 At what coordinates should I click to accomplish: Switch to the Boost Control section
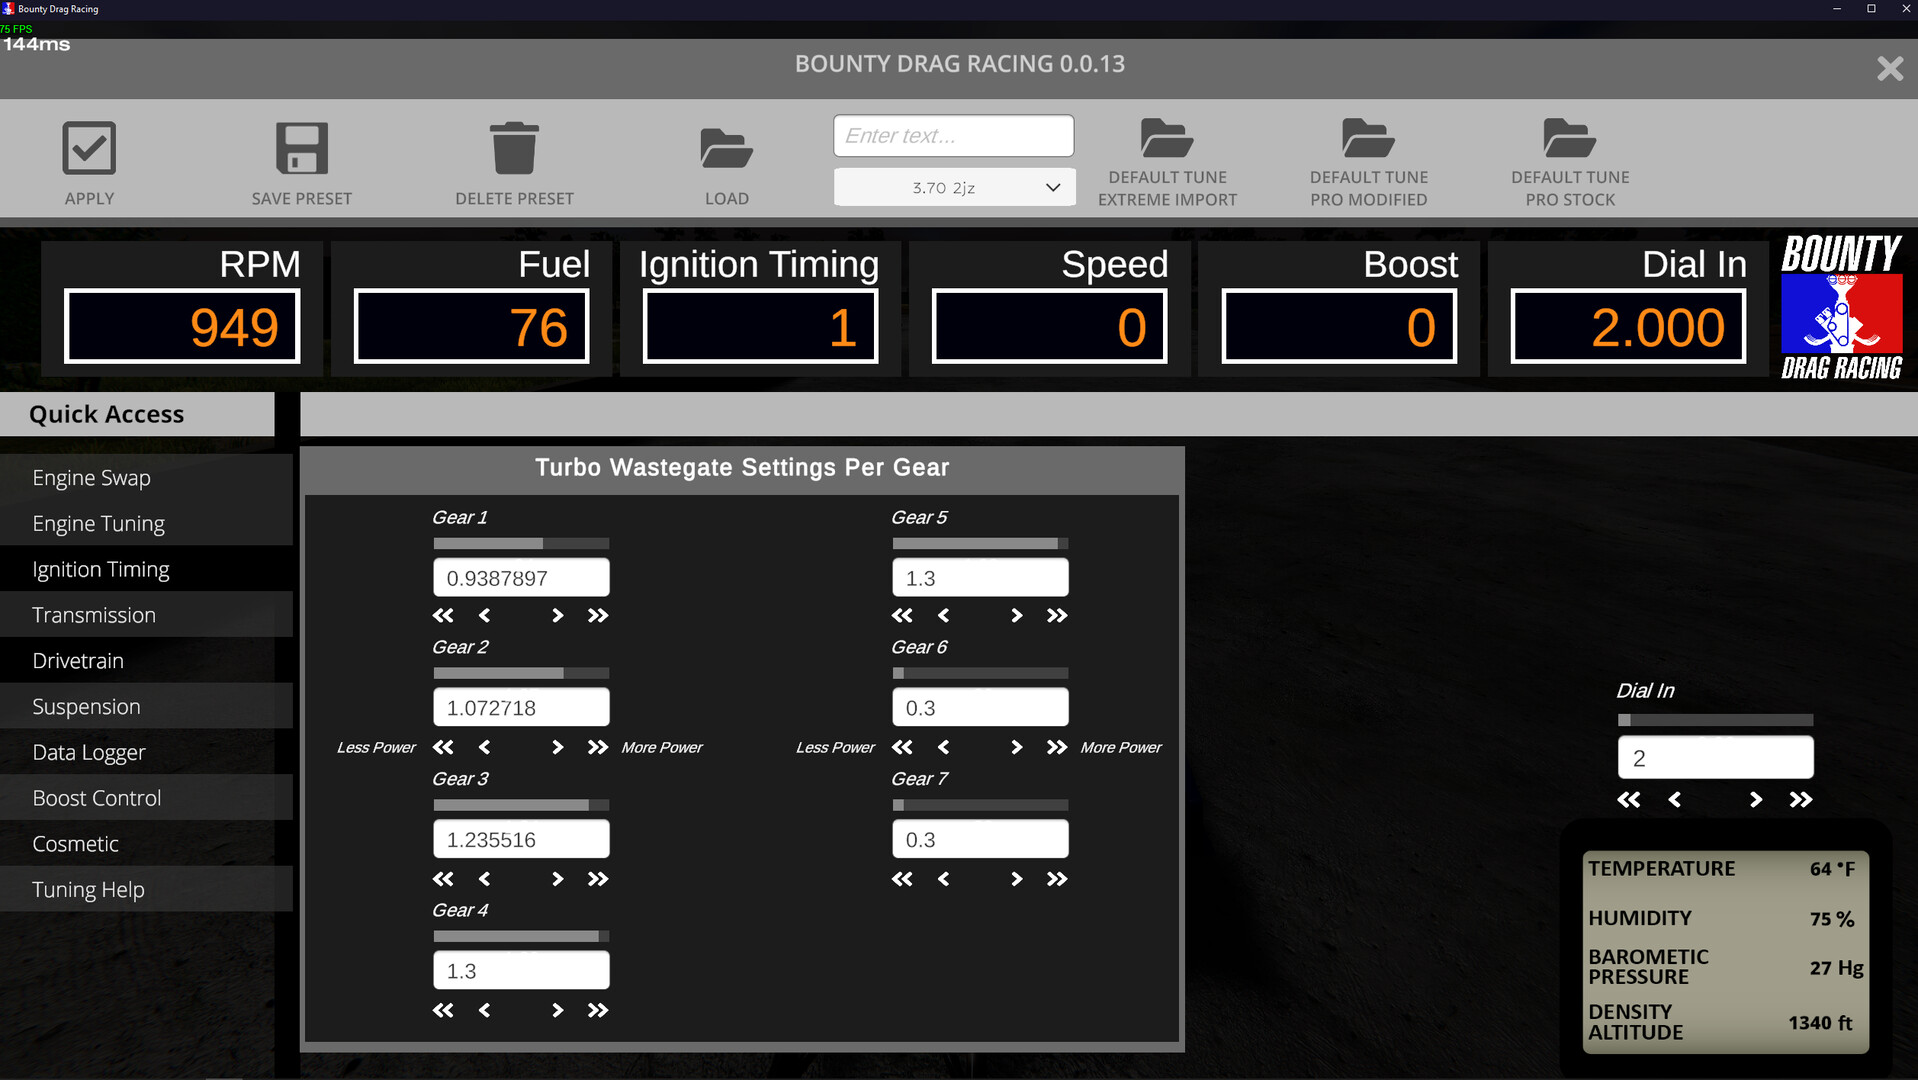coord(97,797)
